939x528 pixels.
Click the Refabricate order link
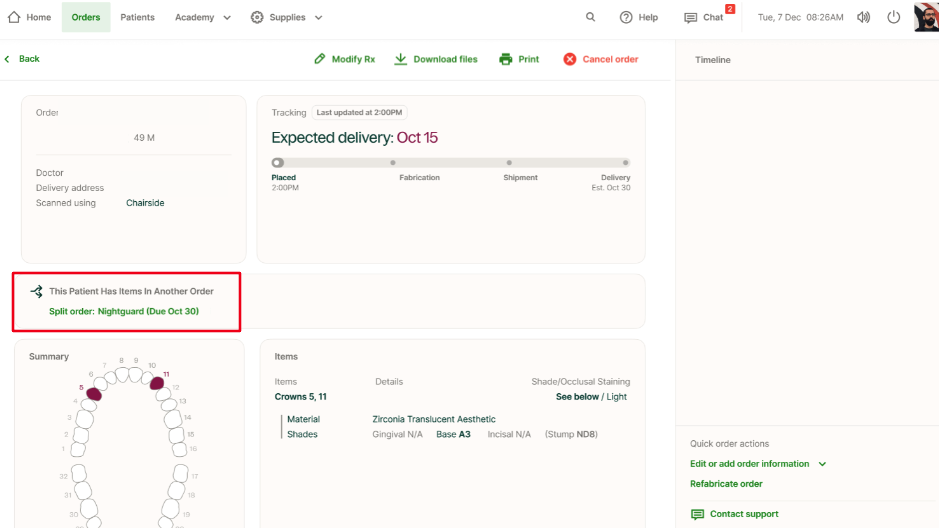point(726,484)
